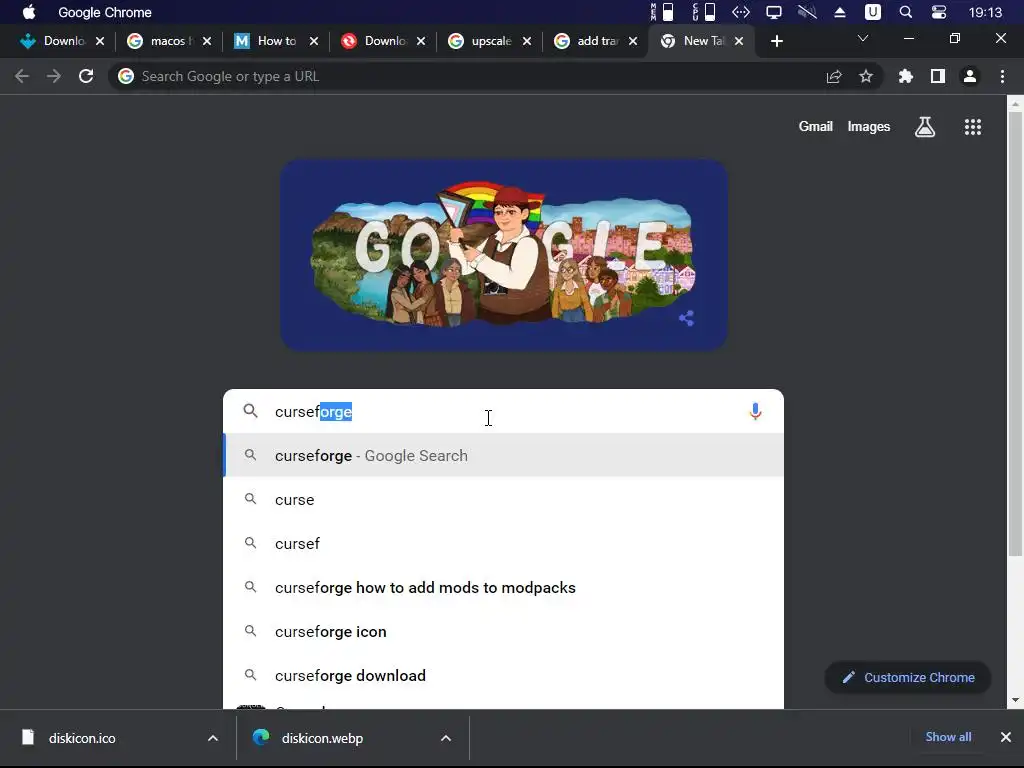
Task: Open the Extensions puzzle icon
Action: (x=906, y=76)
